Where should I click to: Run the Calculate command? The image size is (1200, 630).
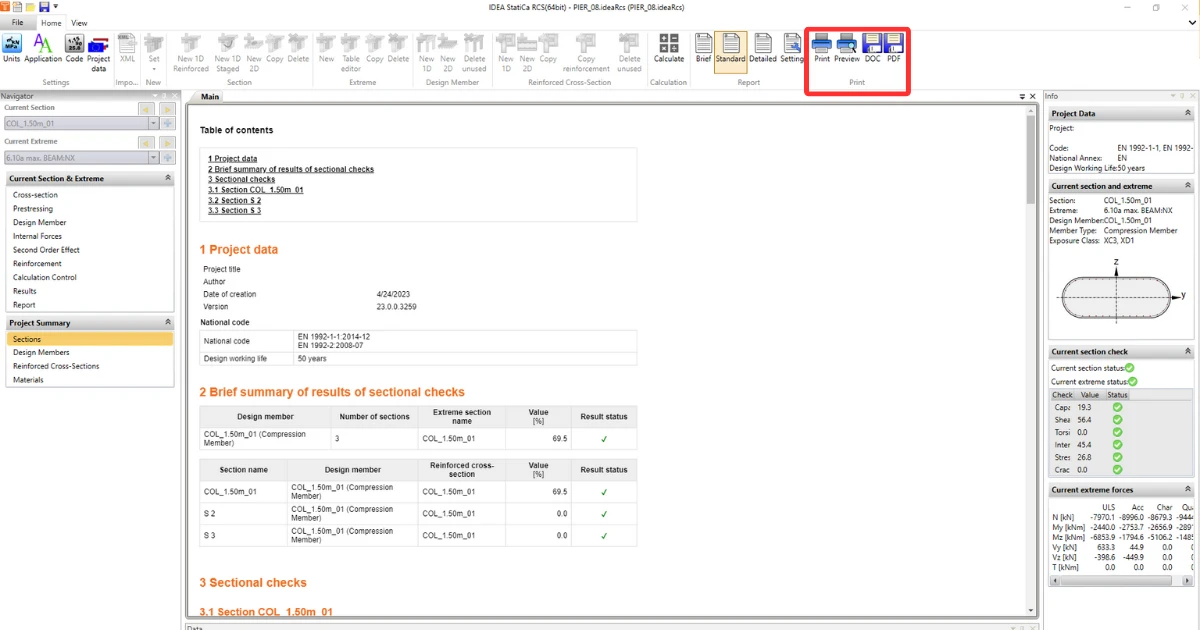point(669,47)
